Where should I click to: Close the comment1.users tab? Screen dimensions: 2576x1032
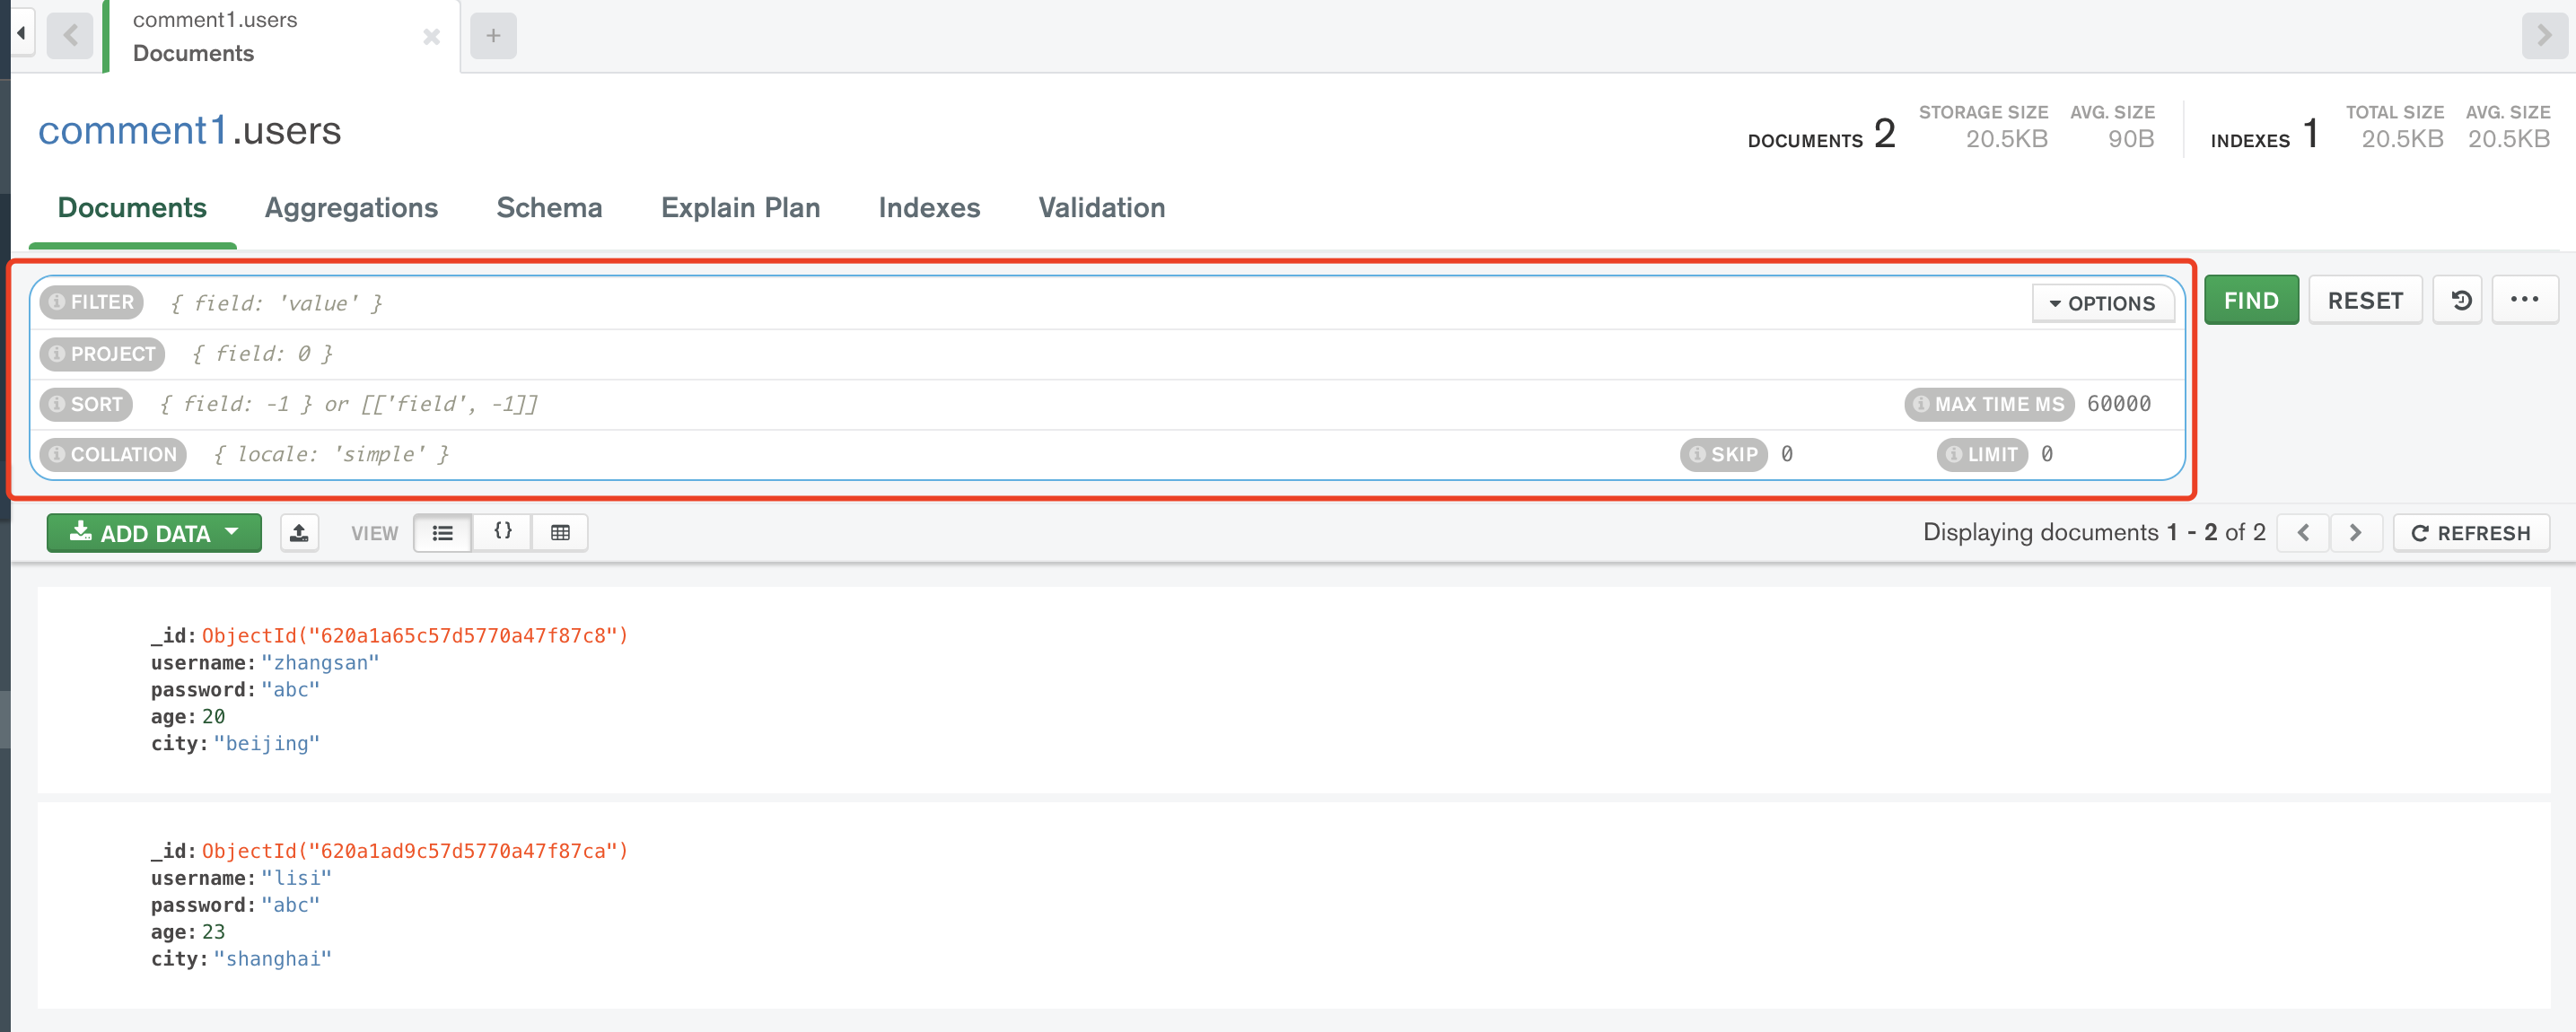[x=431, y=37]
